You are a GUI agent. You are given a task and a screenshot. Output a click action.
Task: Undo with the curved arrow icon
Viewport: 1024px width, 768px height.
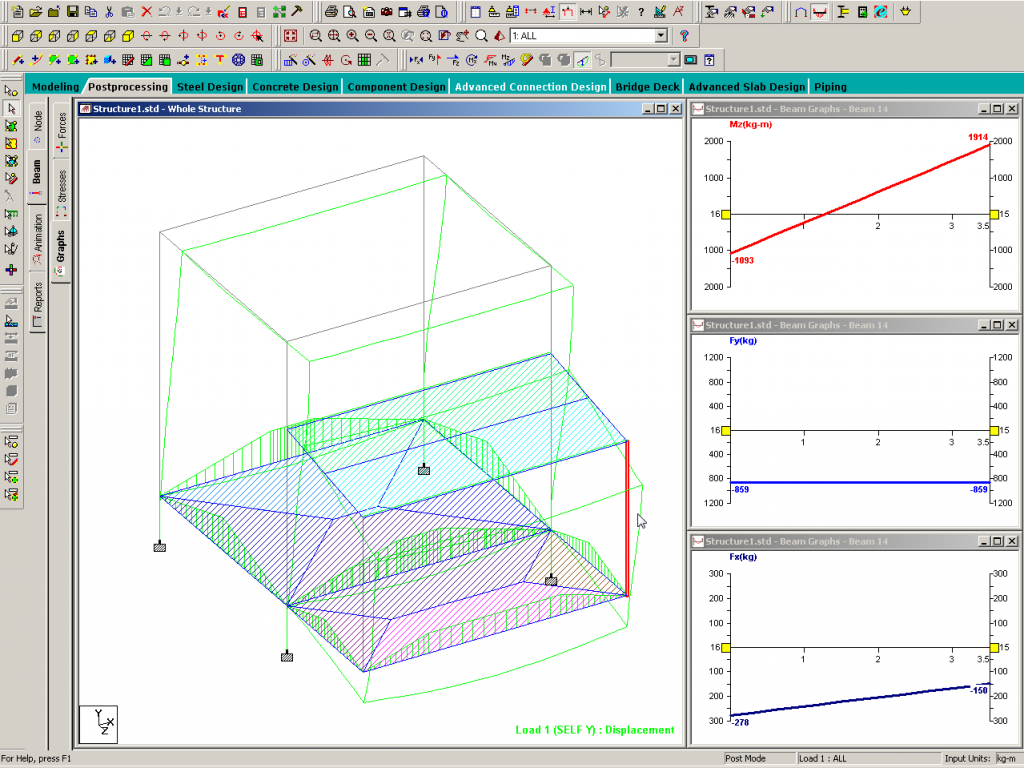pyautogui.click(x=165, y=12)
